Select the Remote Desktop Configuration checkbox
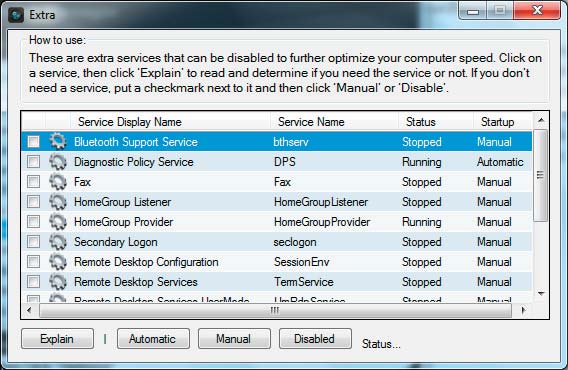Image resolution: width=568 pixels, height=370 pixels. [x=33, y=262]
